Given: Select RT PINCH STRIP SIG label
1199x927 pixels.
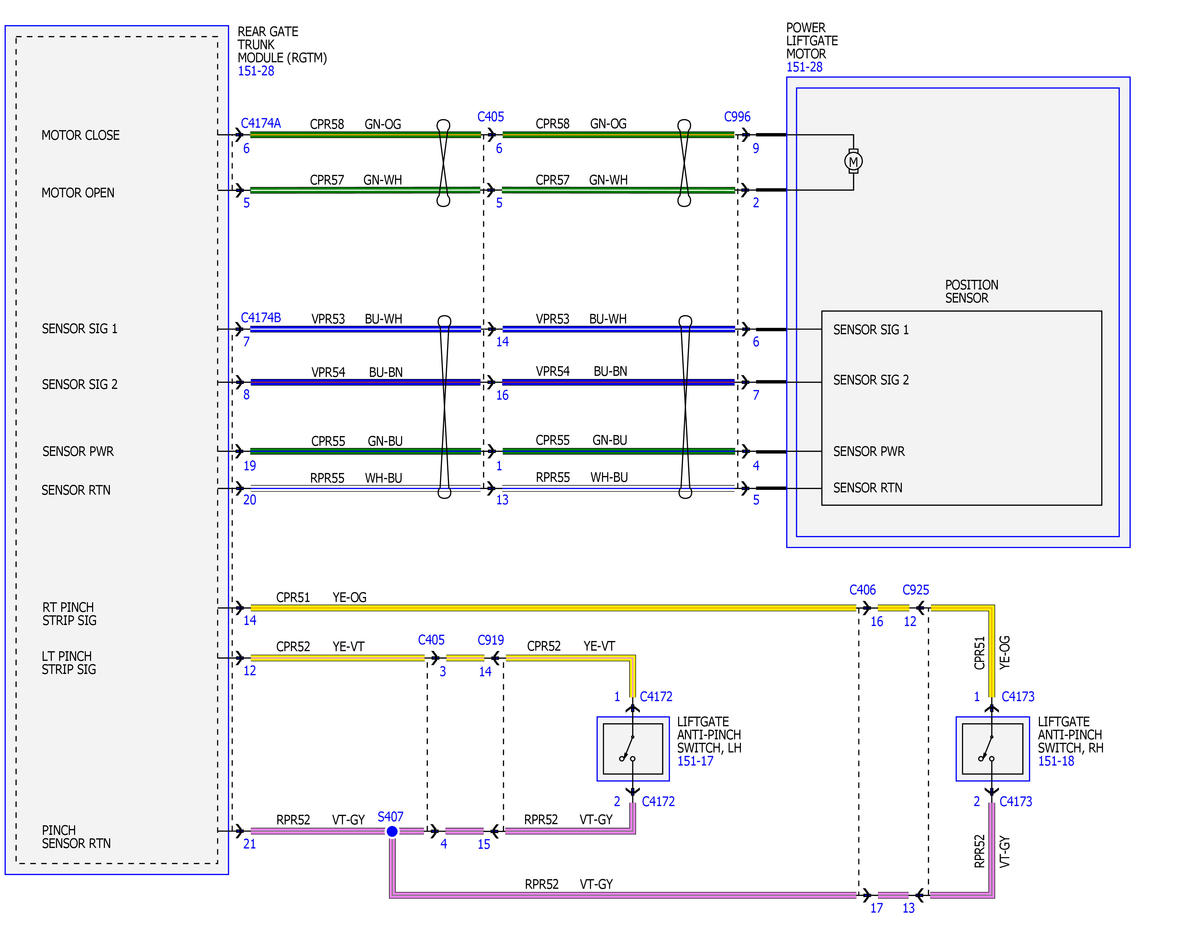Looking at the screenshot, I should [x=69, y=613].
